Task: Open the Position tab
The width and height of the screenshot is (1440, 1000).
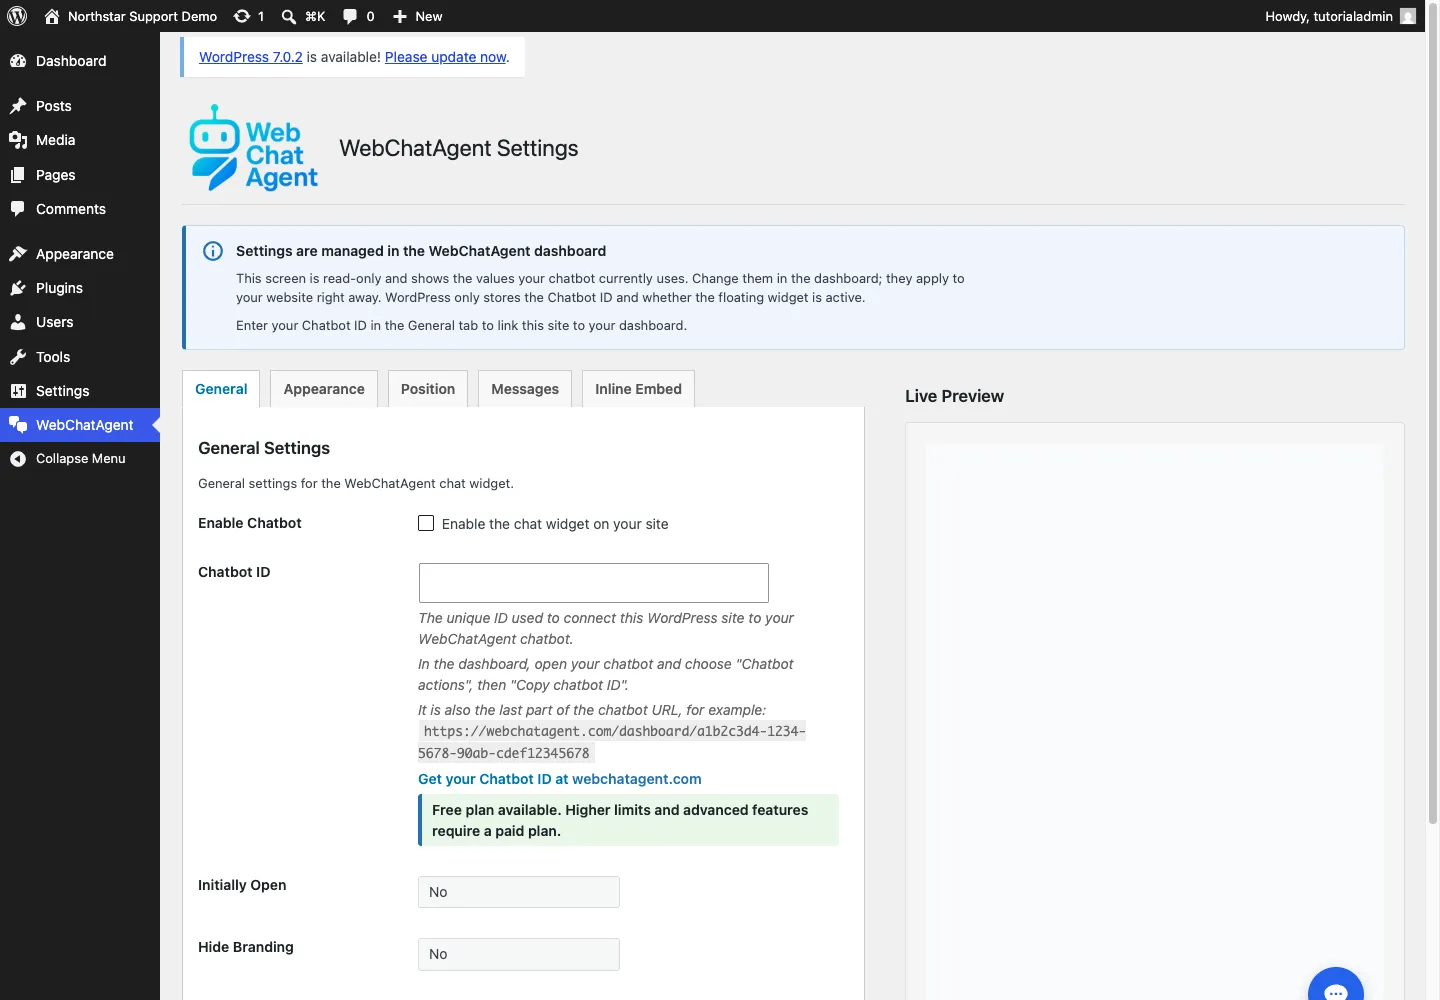Action: pos(428,389)
